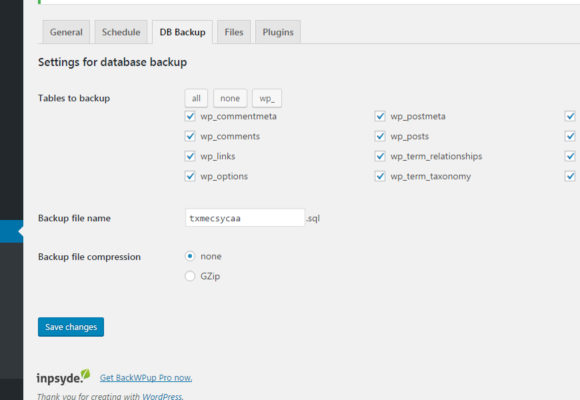Click the backup file name field
Viewport: 580px width, 400px height.
(x=245, y=218)
